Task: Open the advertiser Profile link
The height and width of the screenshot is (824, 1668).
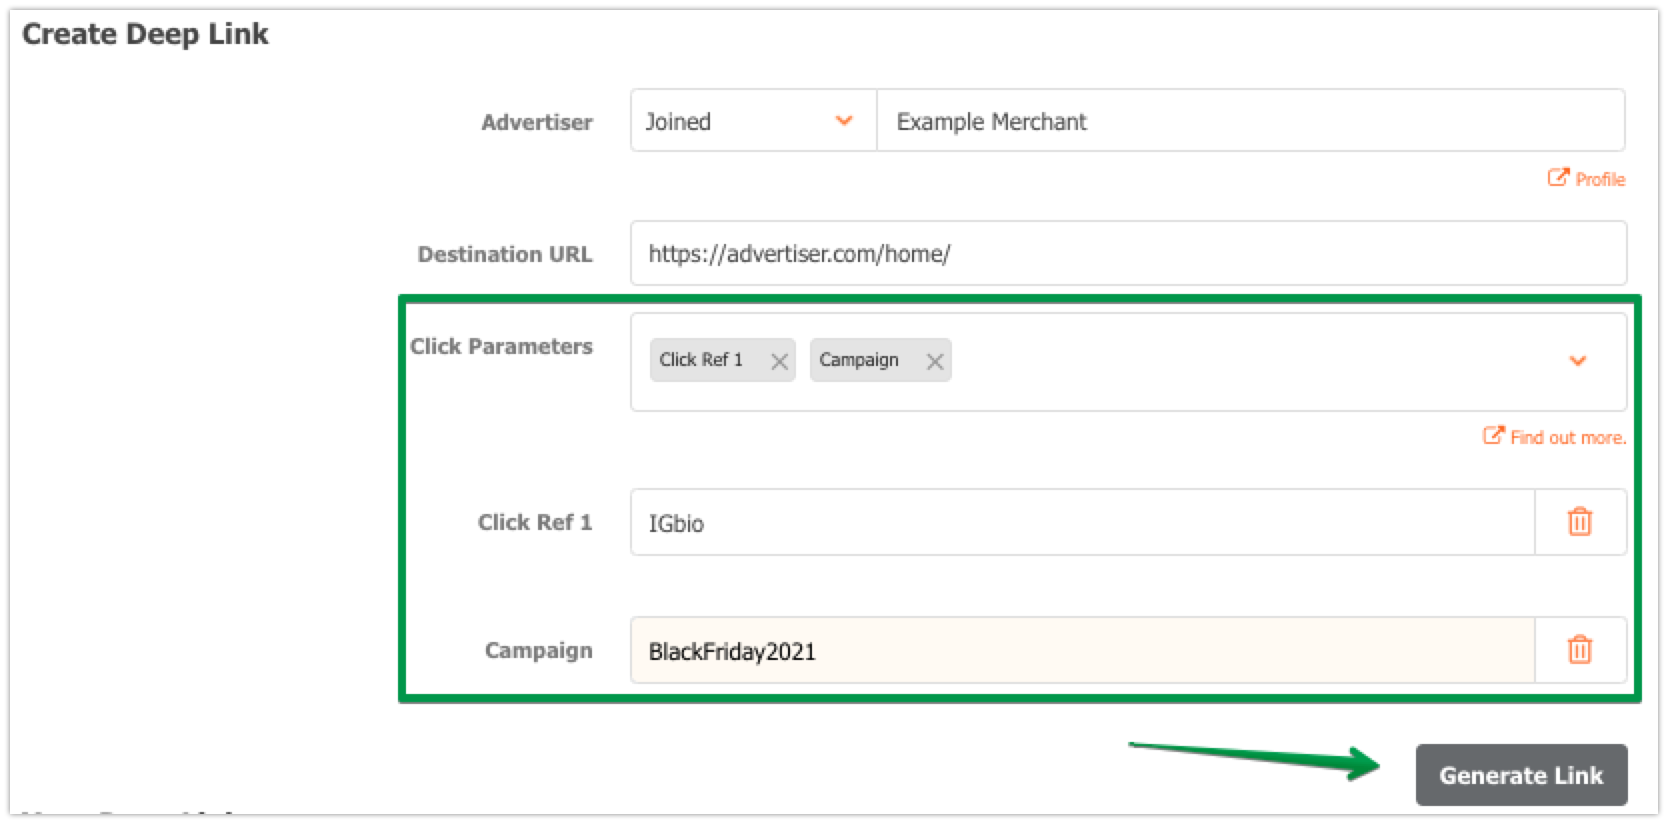Action: (1599, 180)
